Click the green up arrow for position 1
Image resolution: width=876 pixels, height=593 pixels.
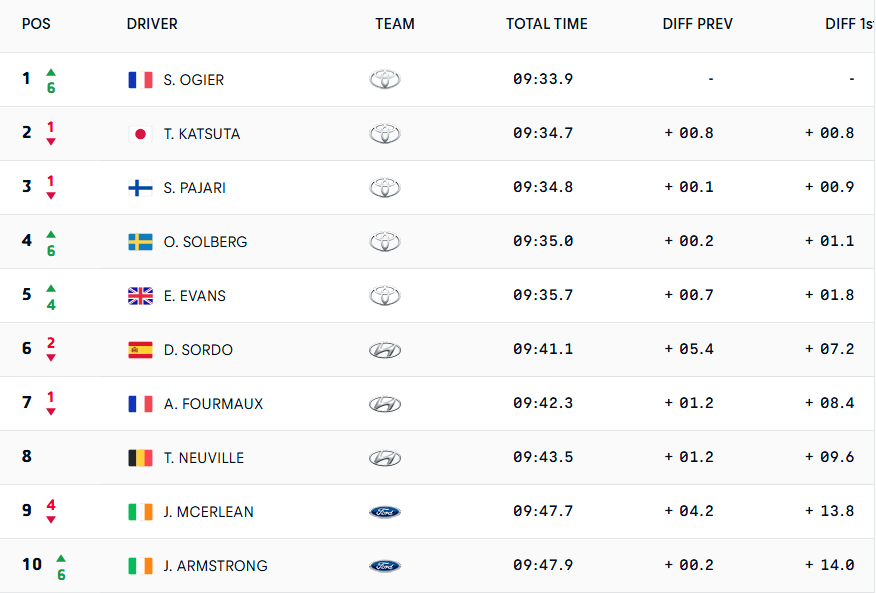pos(51,72)
